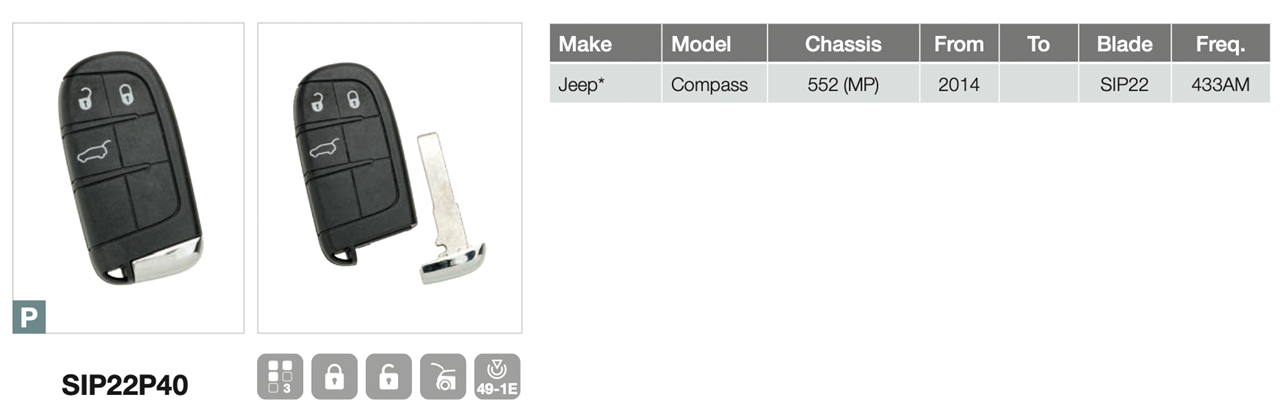Screen dimensions: 1280x414
Task: Click the grey P badge
Action: (x=28, y=316)
